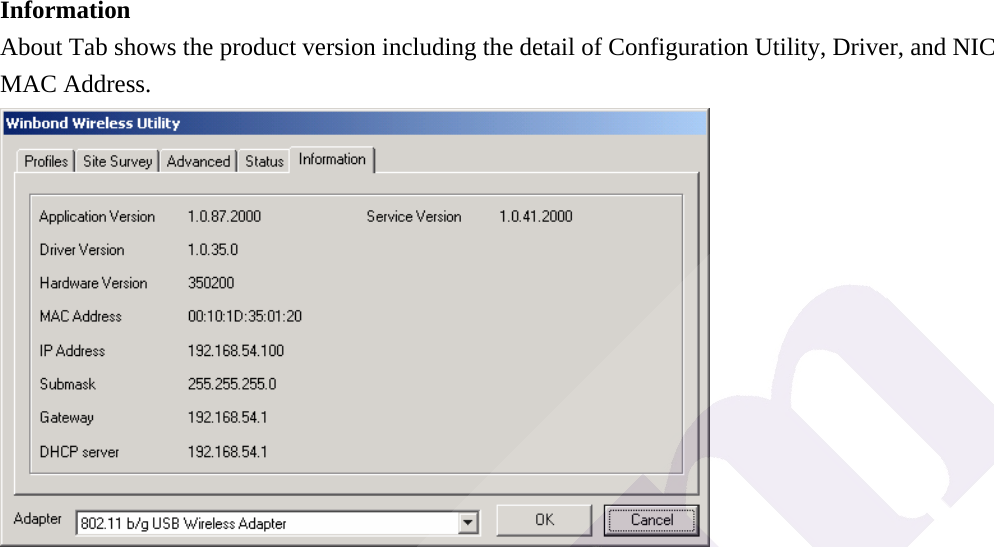Expand the Adapter dropdown arrow

click(468, 523)
